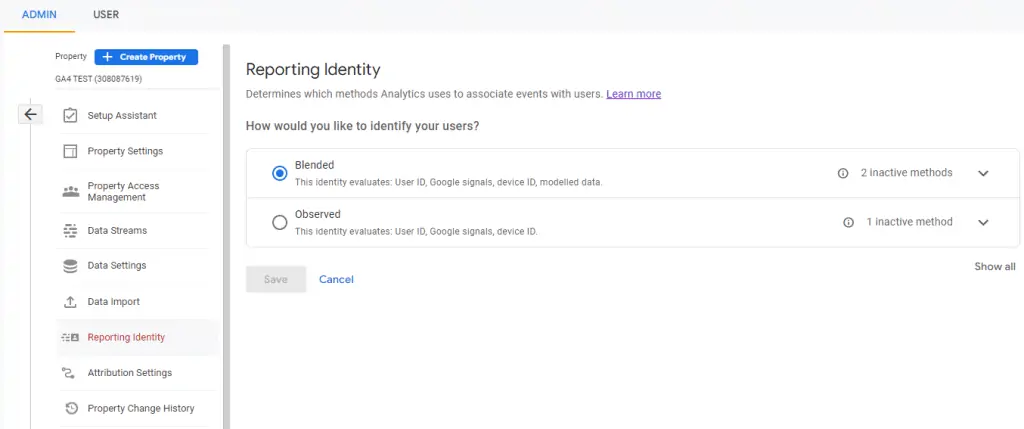Click the Property Change History clock icon

click(x=72, y=409)
